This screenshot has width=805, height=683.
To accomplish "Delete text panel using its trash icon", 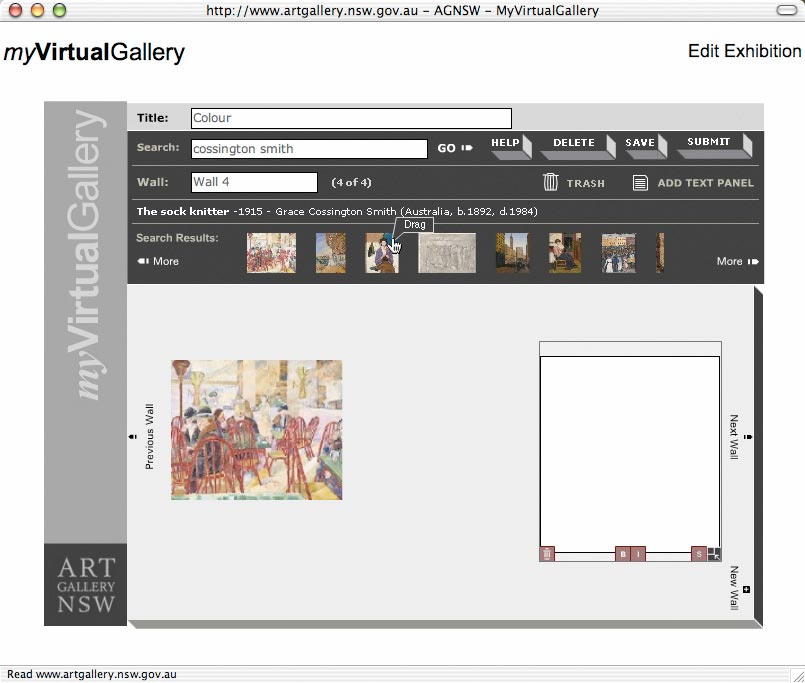I will coord(547,554).
